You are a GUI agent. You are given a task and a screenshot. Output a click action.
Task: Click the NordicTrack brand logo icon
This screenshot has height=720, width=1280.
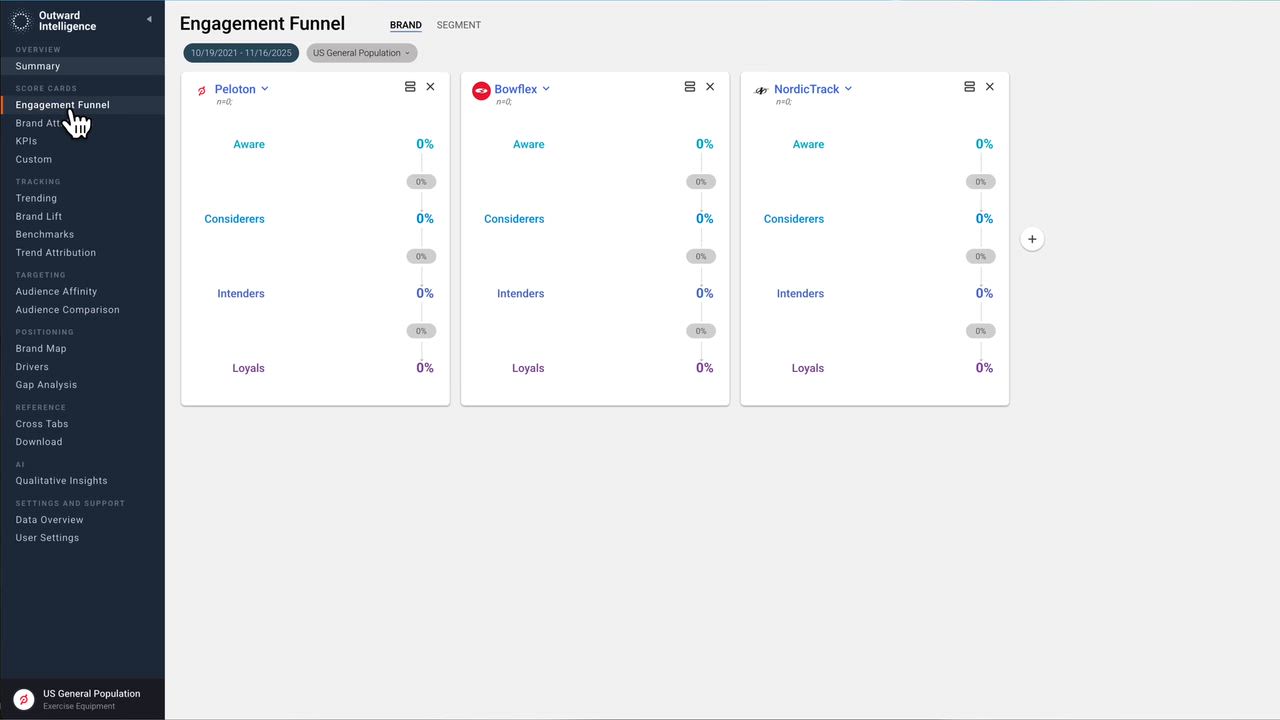[x=761, y=91]
